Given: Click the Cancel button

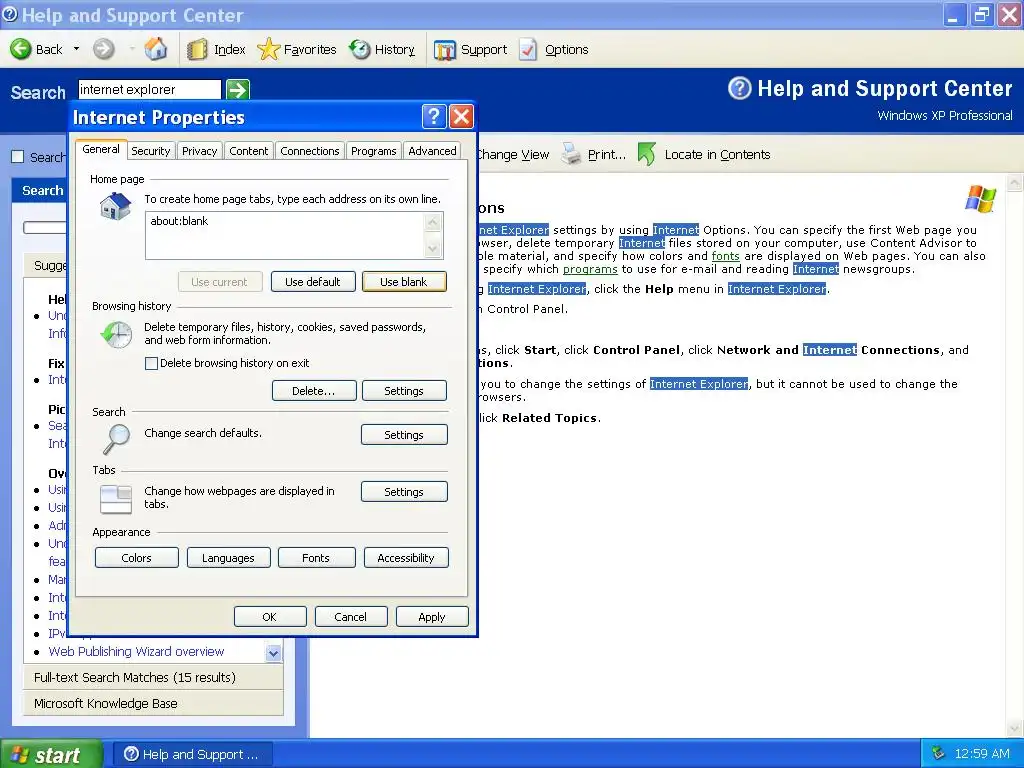Looking at the screenshot, I should tap(351, 616).
